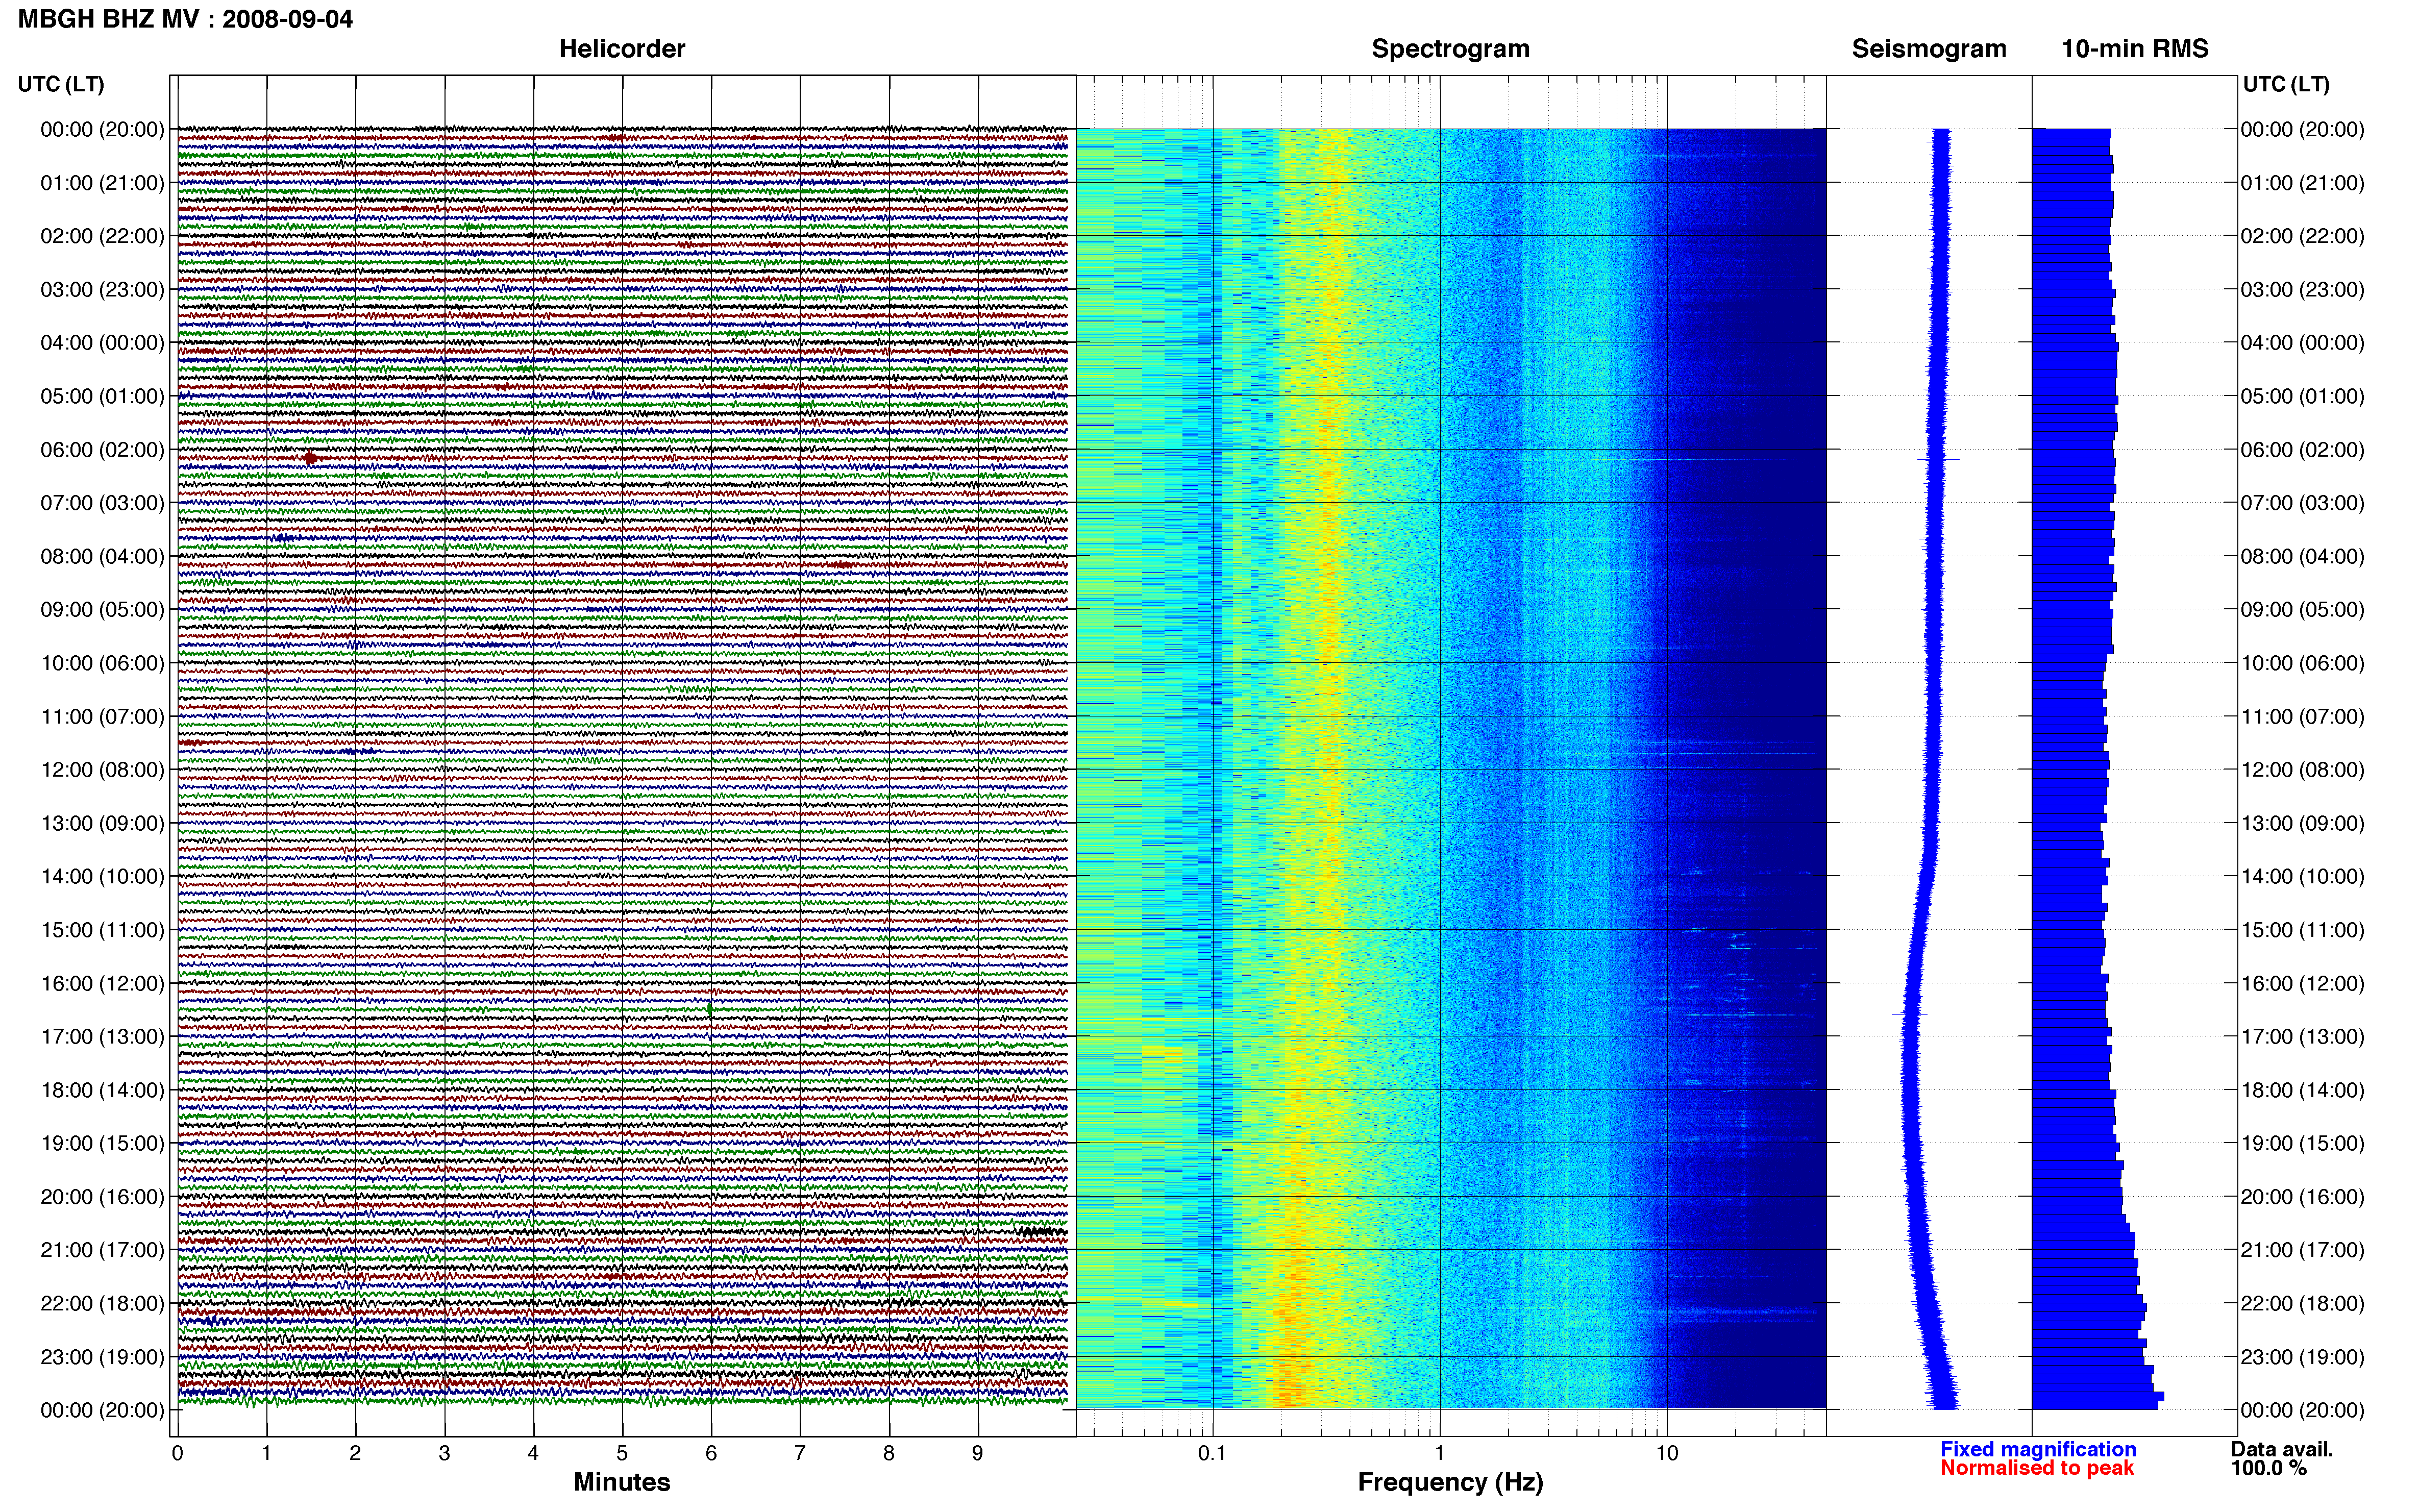Click the minute '0' tick label

177,1453
